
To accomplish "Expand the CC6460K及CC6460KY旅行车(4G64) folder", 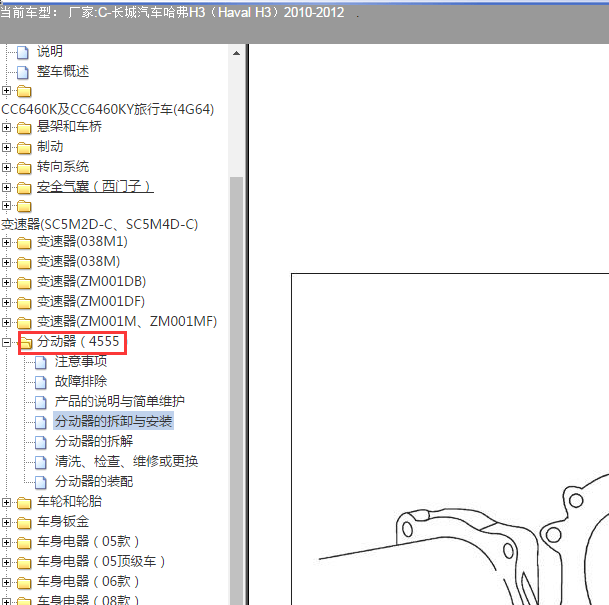I will [6, 90].
